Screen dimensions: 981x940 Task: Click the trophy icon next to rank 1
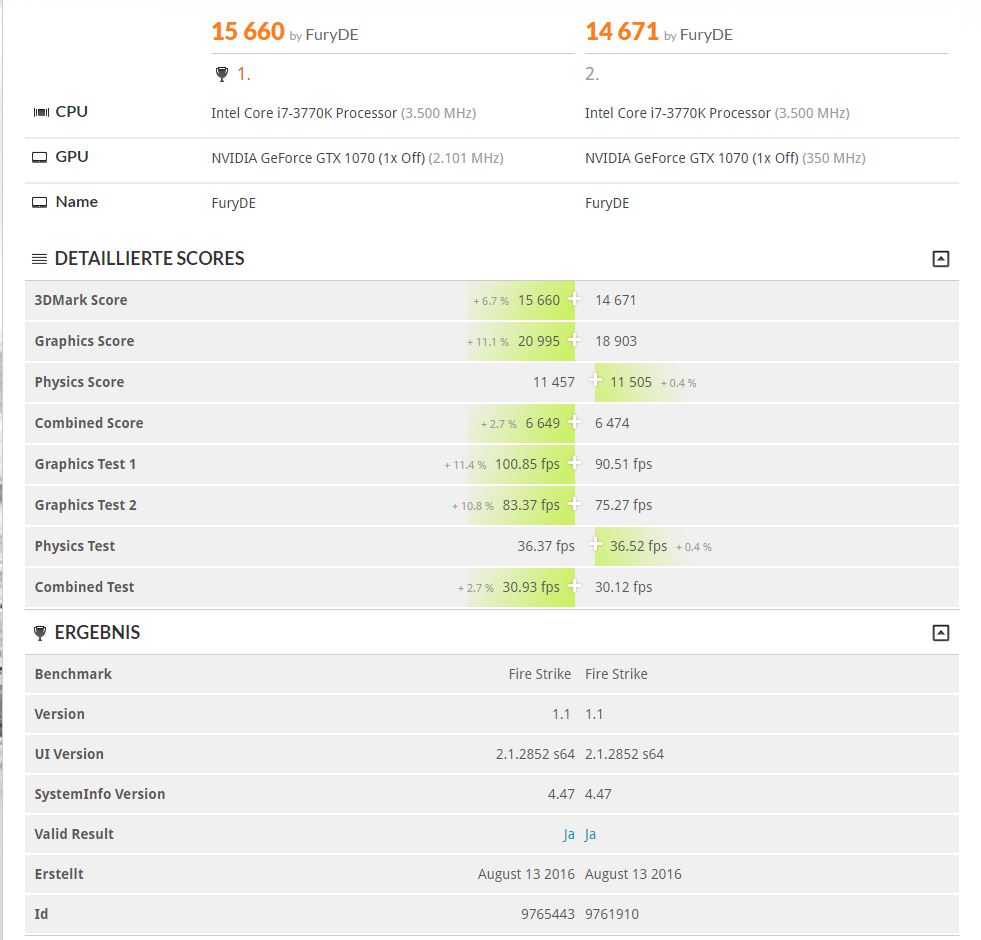(222, 74)
